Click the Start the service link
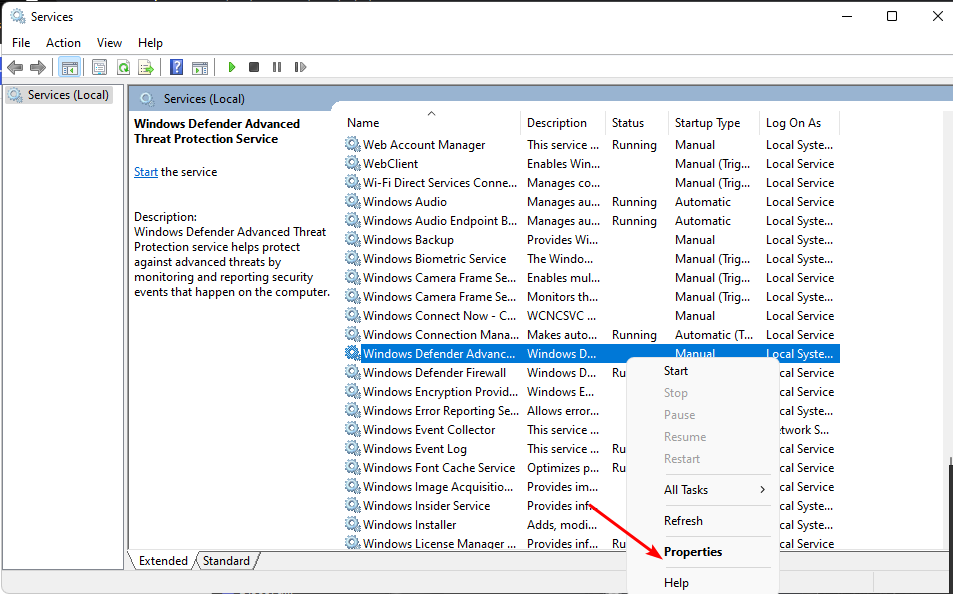The height and width of the screenshot is (594, 953). (146, 172)
